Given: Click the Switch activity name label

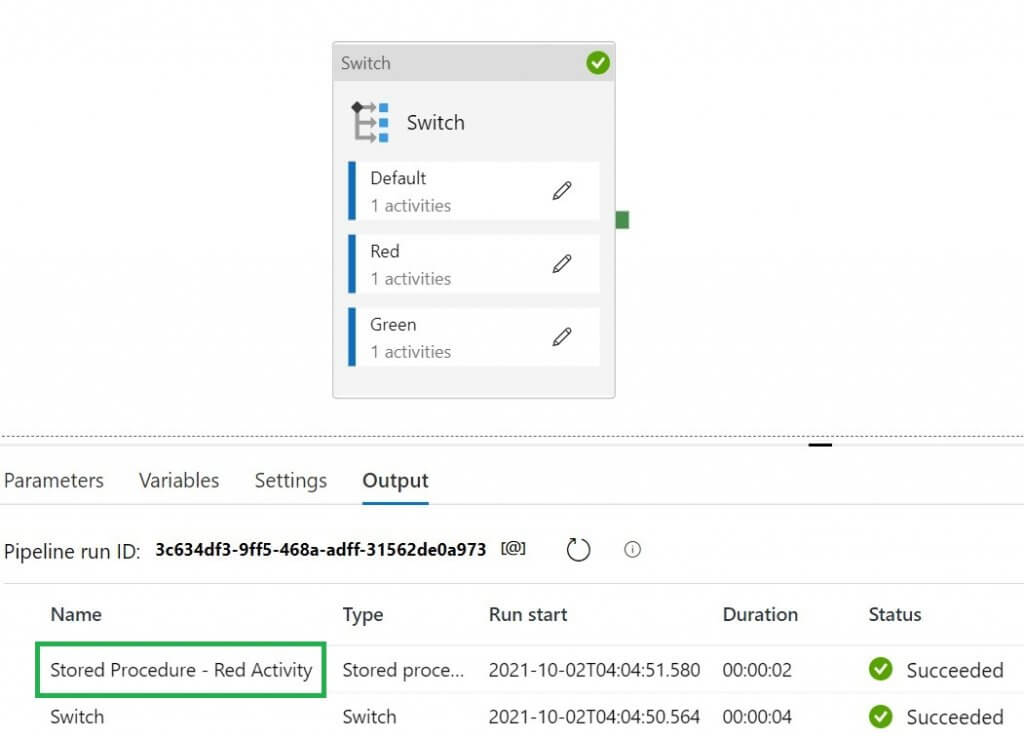Looking at the screenshot, I should 436,123.
